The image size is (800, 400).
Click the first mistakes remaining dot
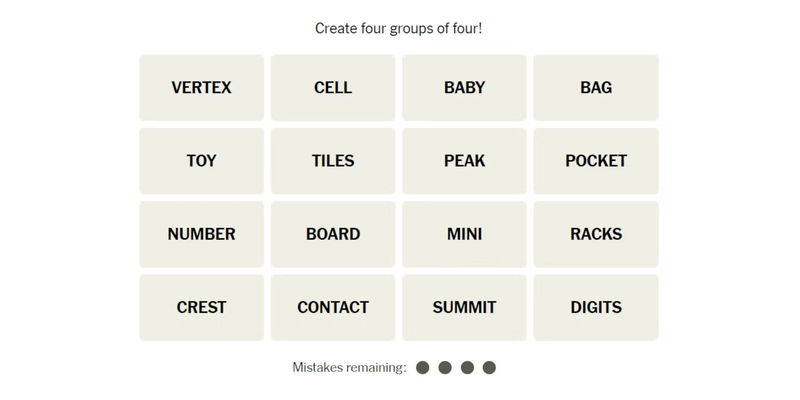pyautogui.click(x=423, y=368)
